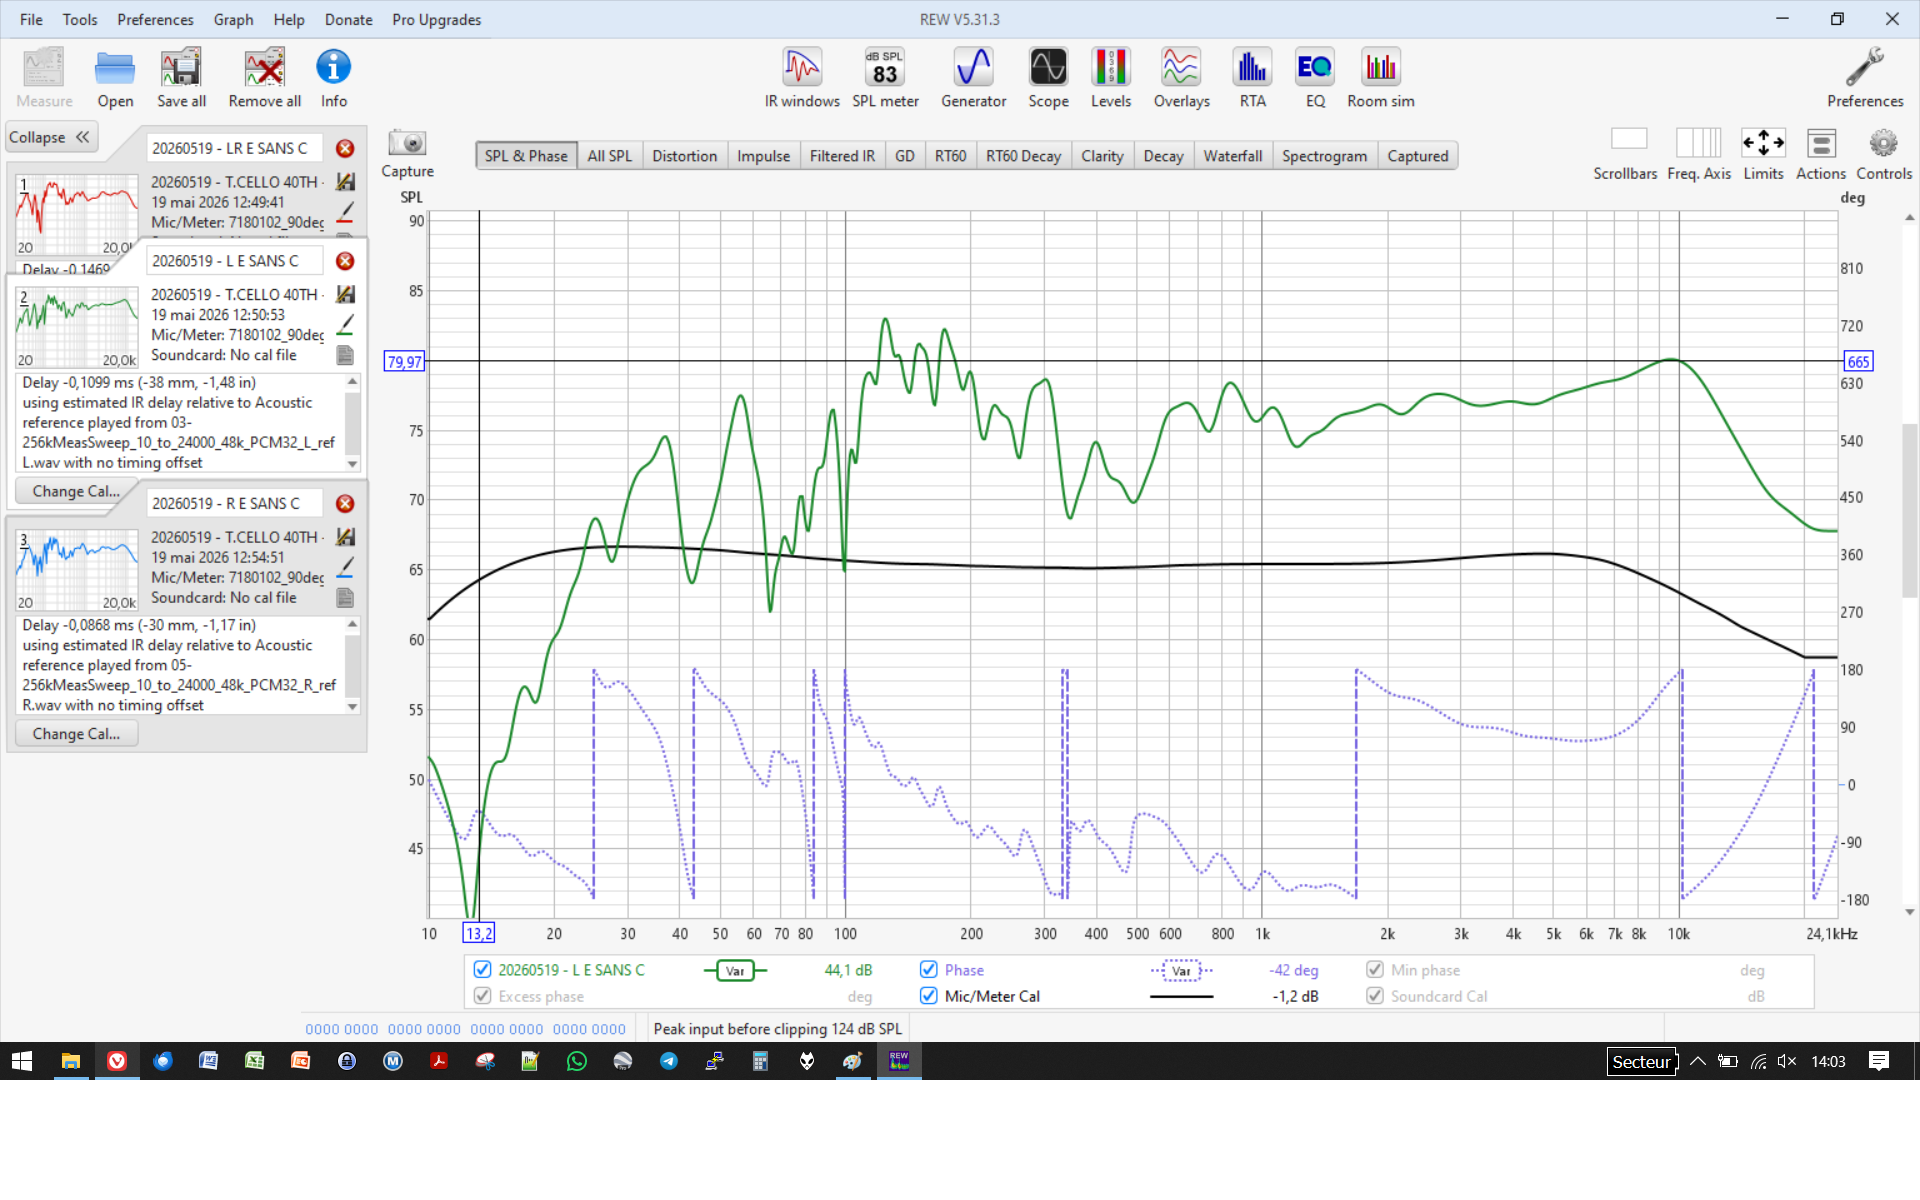Open the Levels meter
Image resolution: width=1920 pixels, height=1200 pixels.
[1111, 77]
